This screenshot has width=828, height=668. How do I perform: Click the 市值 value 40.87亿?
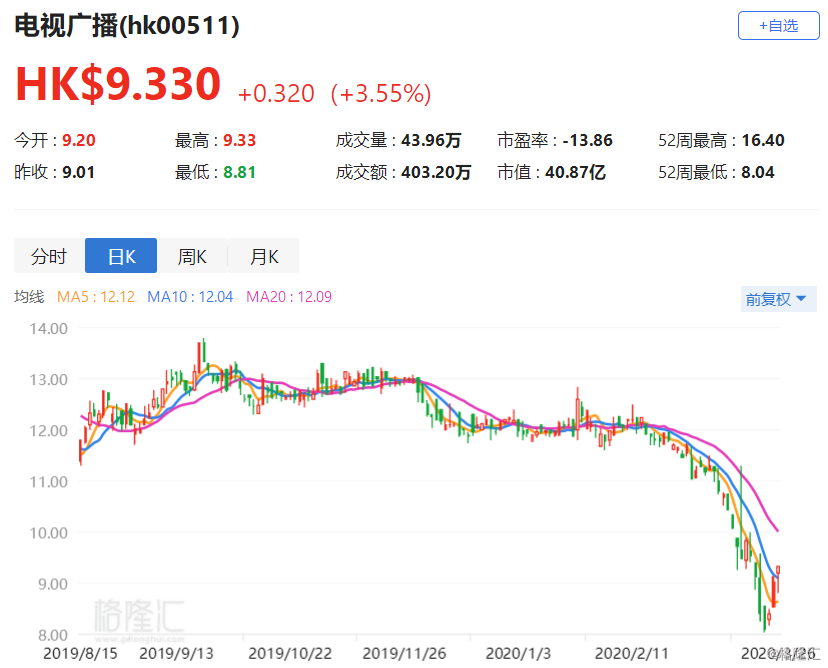coord(575,172)
